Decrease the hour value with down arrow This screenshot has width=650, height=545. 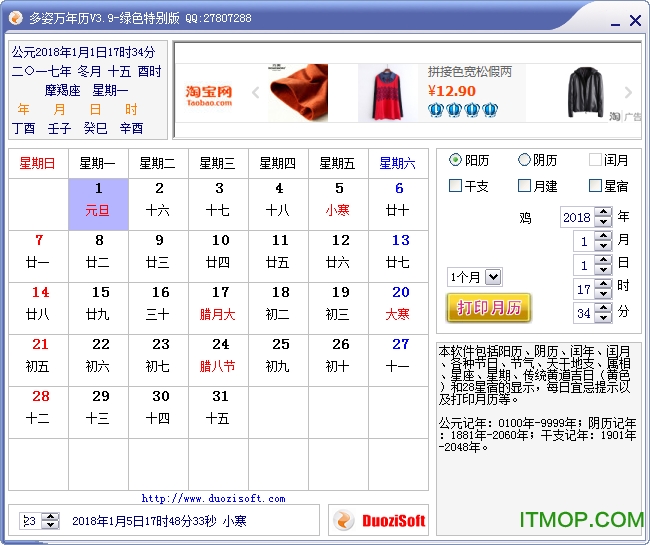pyautogui.click(x=603, y=294)
